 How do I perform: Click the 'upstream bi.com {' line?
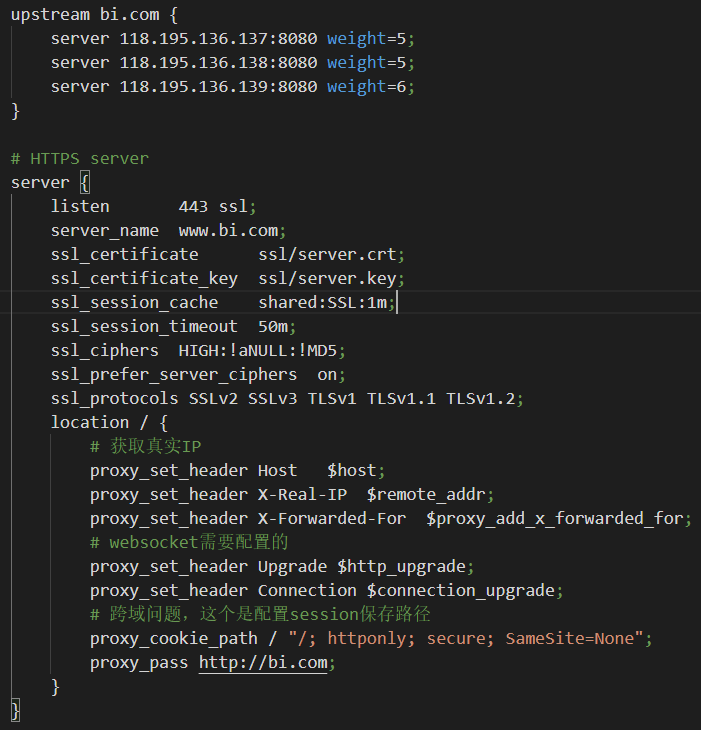point(94,15)
